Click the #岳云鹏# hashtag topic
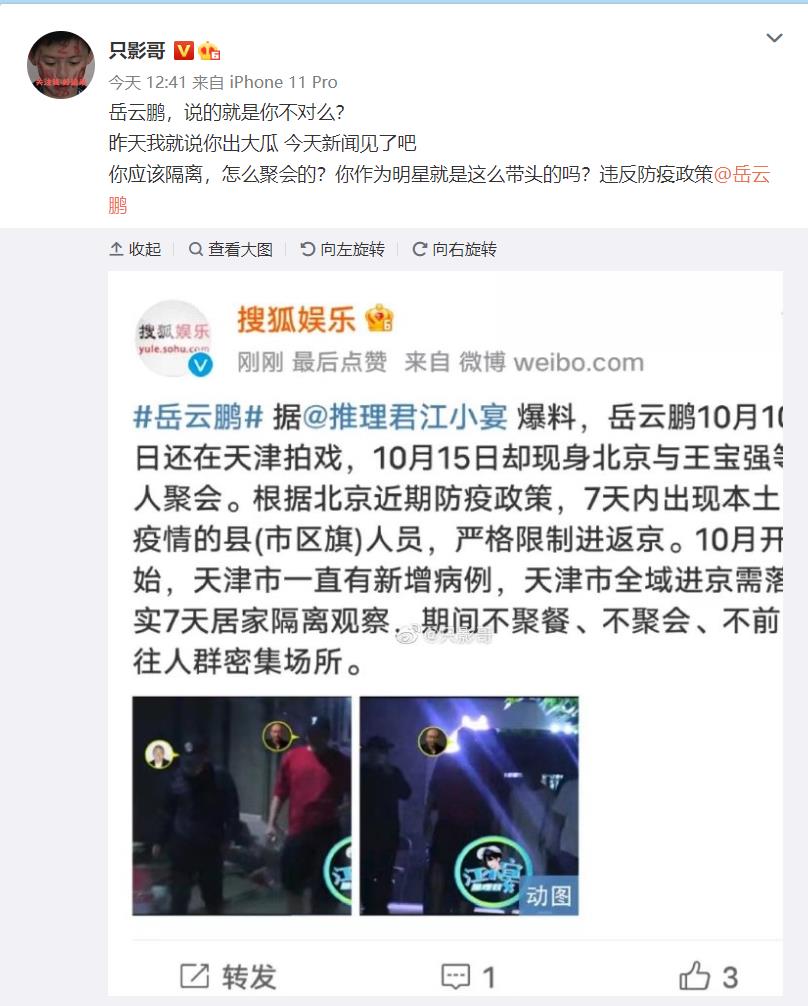The height and width of the screenshot is (1006, 808). point(198,418)
